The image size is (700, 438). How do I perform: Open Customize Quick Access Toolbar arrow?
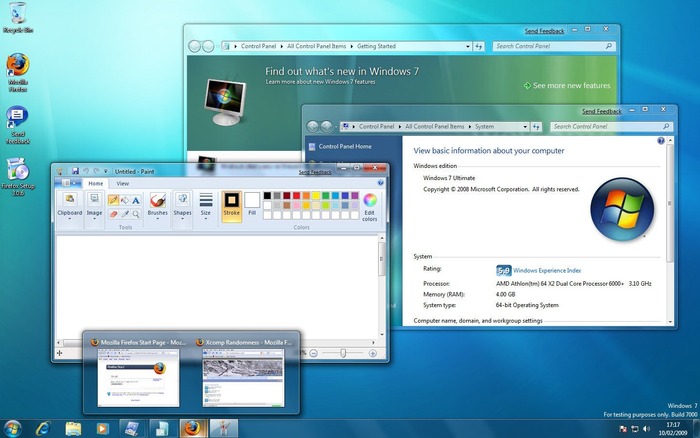[x=106, y=171]
